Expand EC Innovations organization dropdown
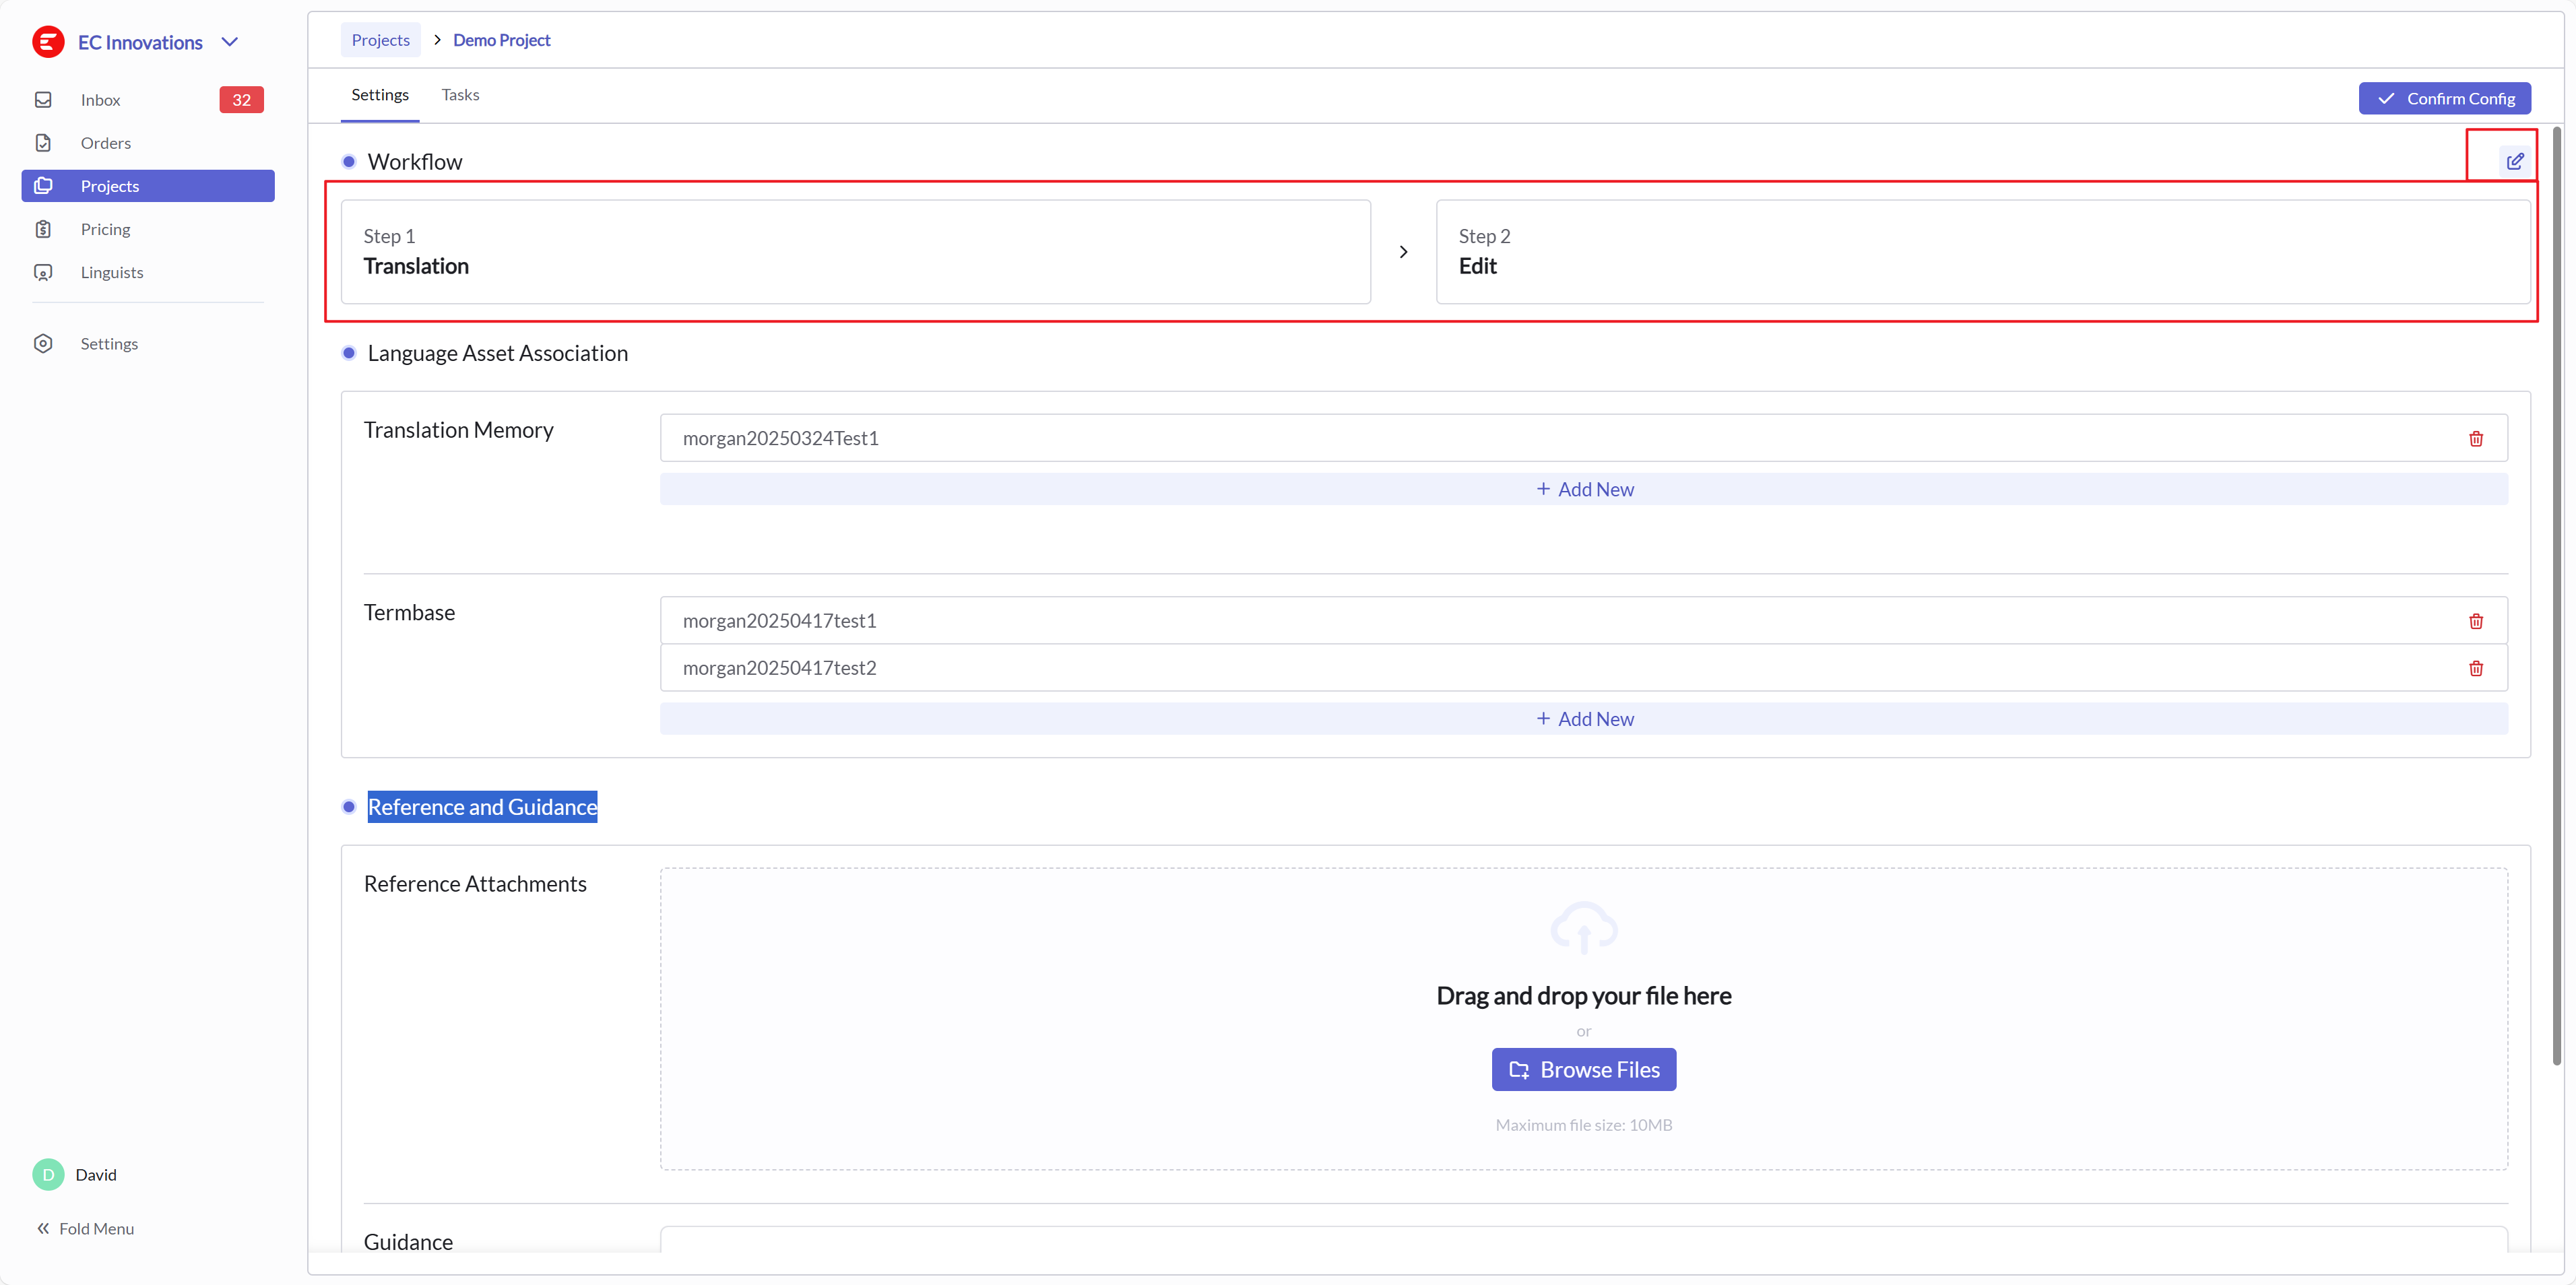The width and height of the screenshot is (2576, 1285). 230,42
